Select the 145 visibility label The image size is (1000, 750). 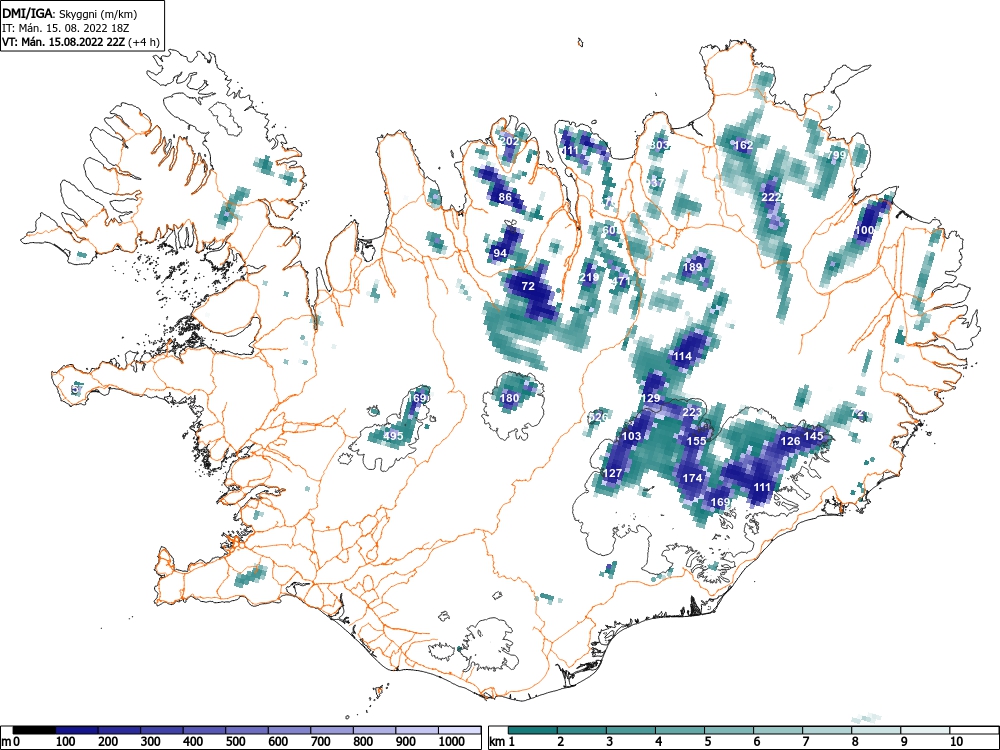click(x=814, y=436)
